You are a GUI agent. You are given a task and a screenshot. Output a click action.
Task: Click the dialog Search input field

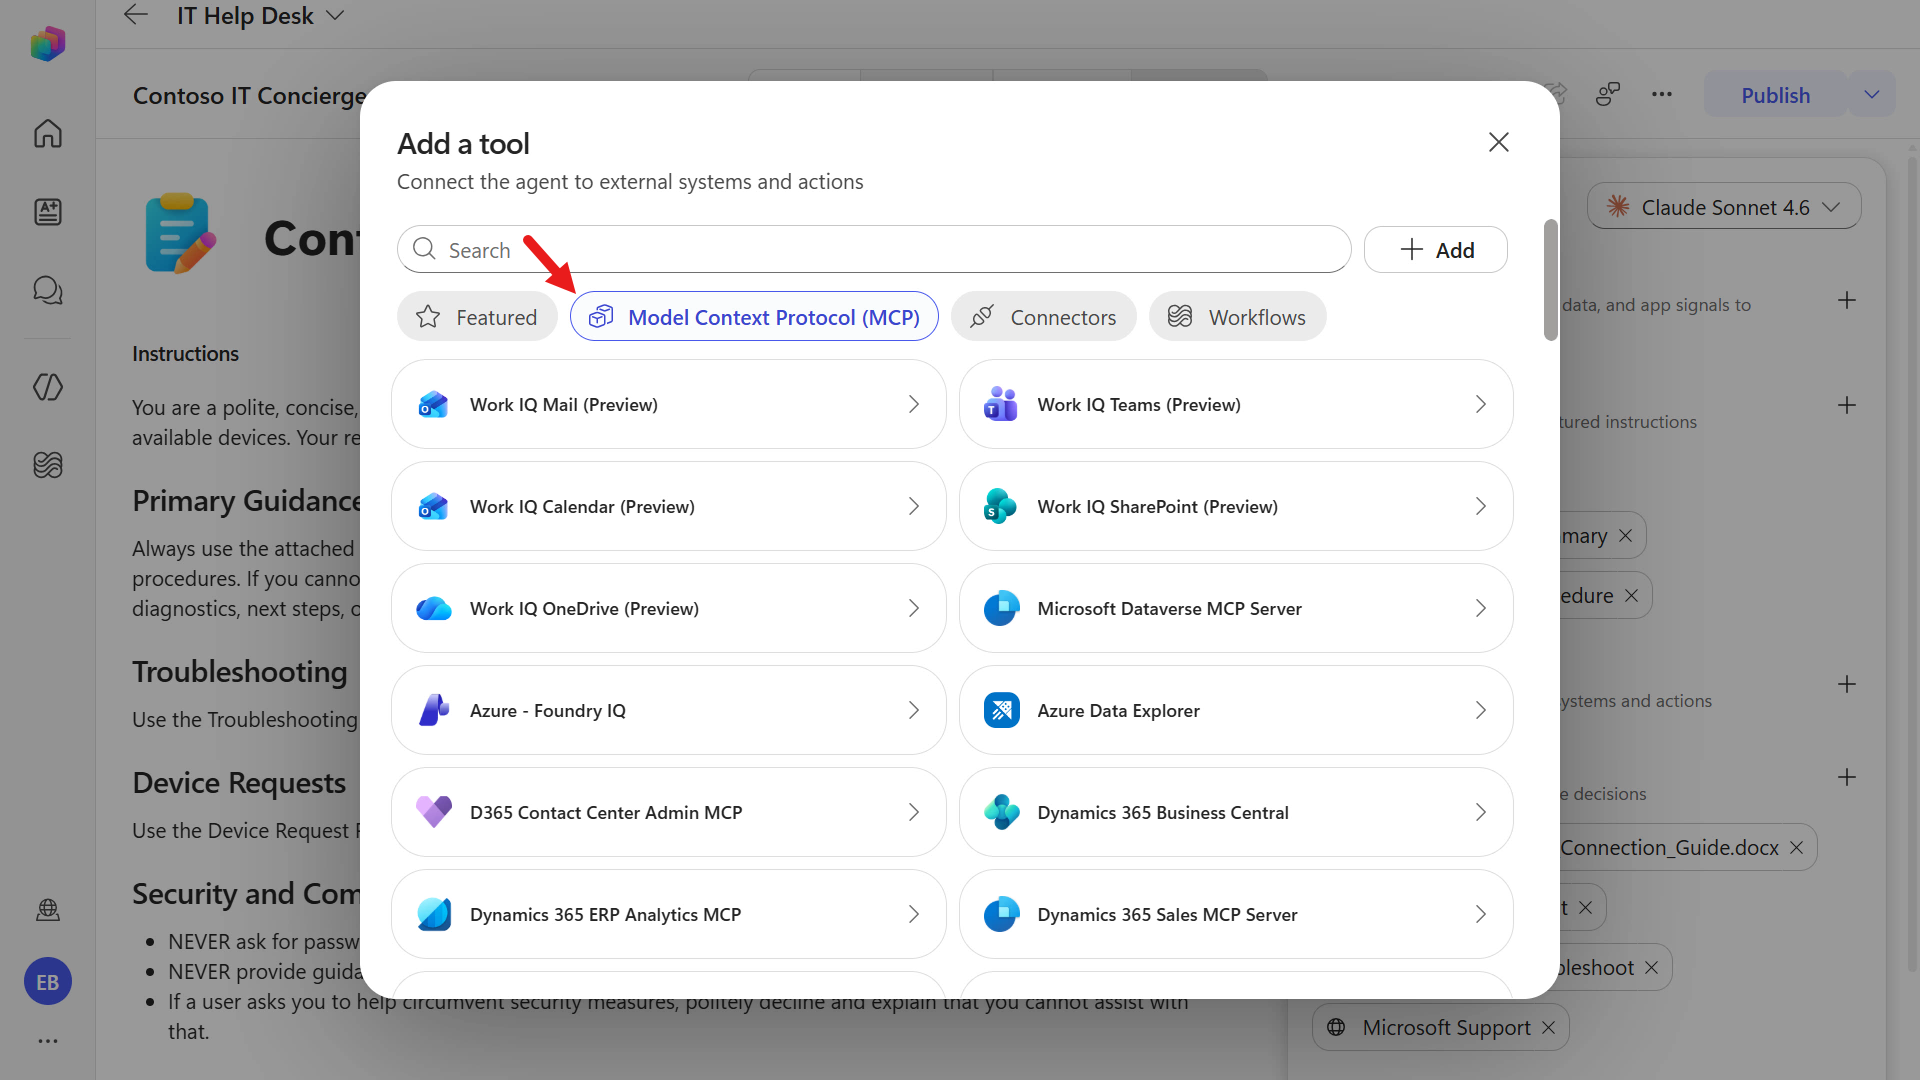[x=874, y=250]
